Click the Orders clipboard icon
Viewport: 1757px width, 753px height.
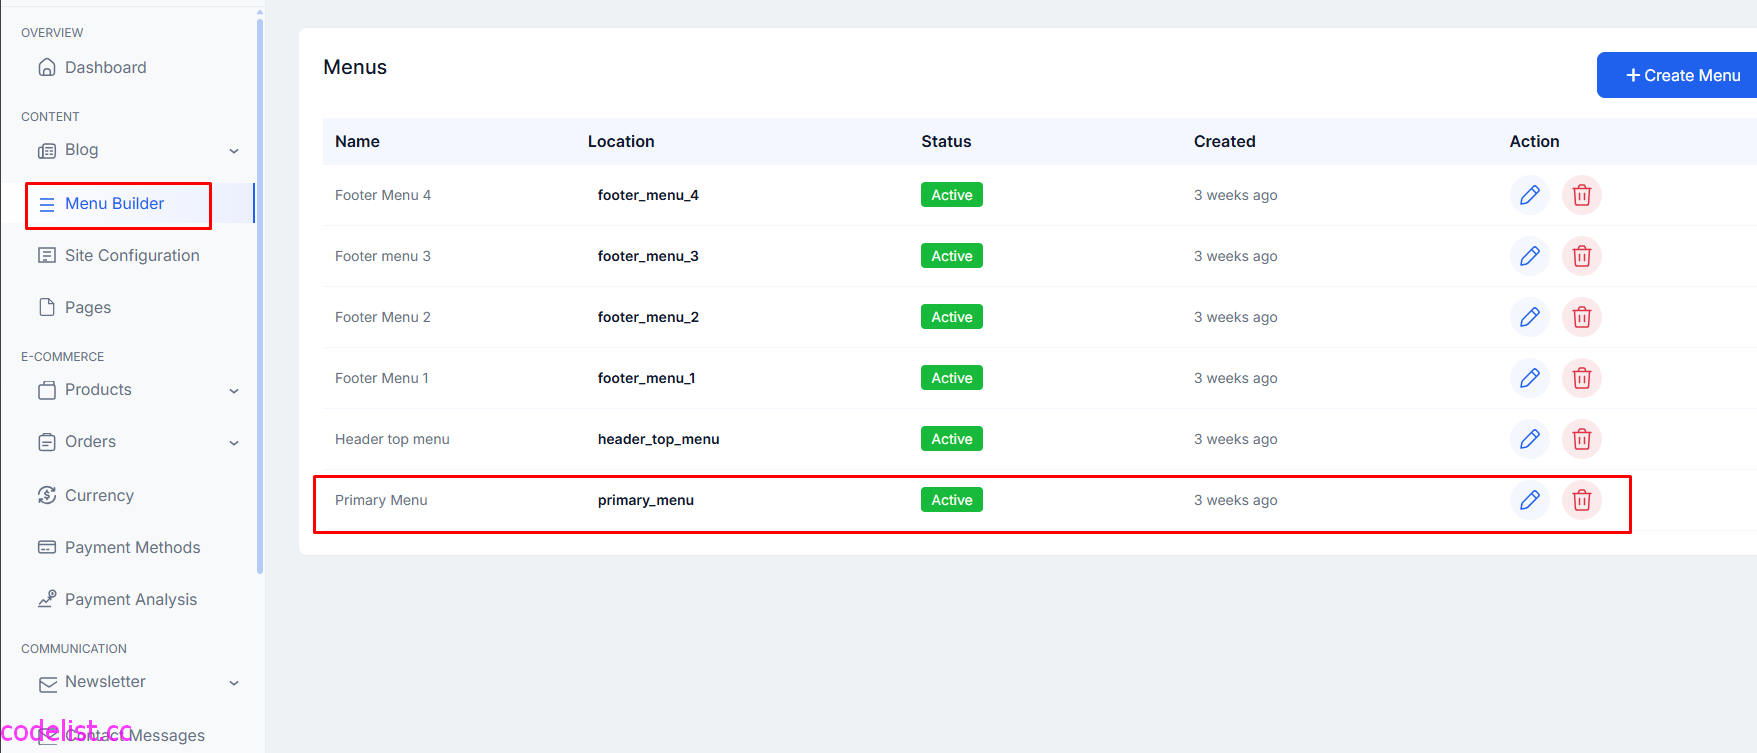coord(47,442)
